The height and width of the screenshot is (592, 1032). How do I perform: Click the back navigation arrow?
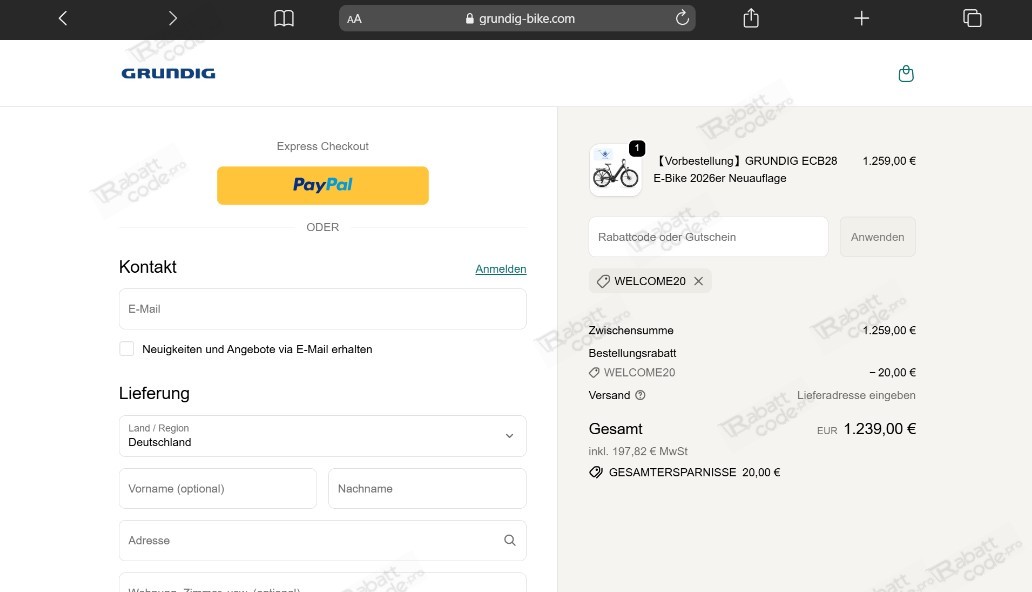tap(62, 18)
